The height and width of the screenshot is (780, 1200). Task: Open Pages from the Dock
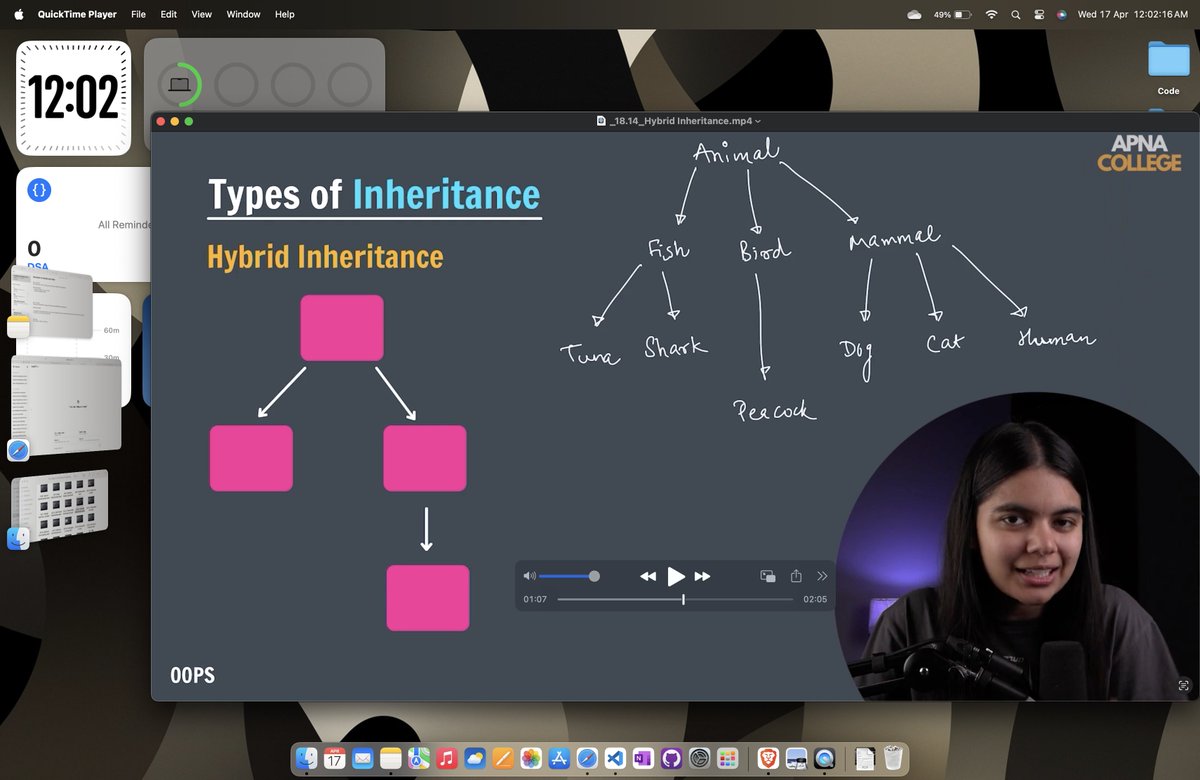coord(503,758)
